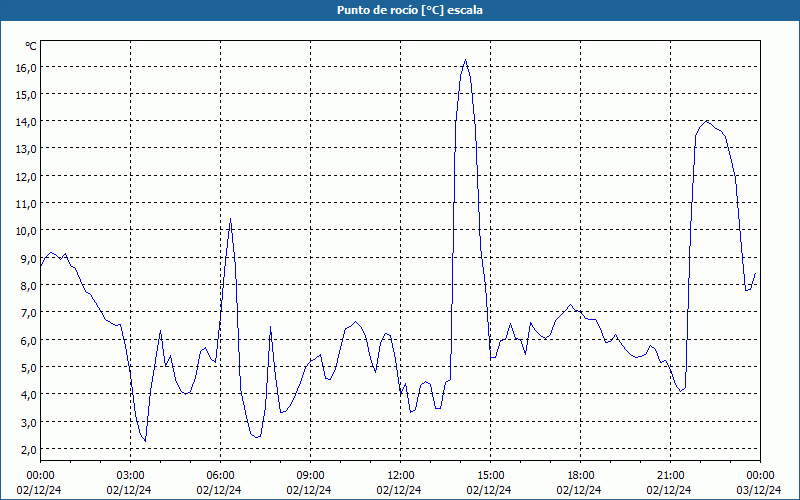
Task: Click the 2,0 y-axis label
Action: [x=28, y=449]
